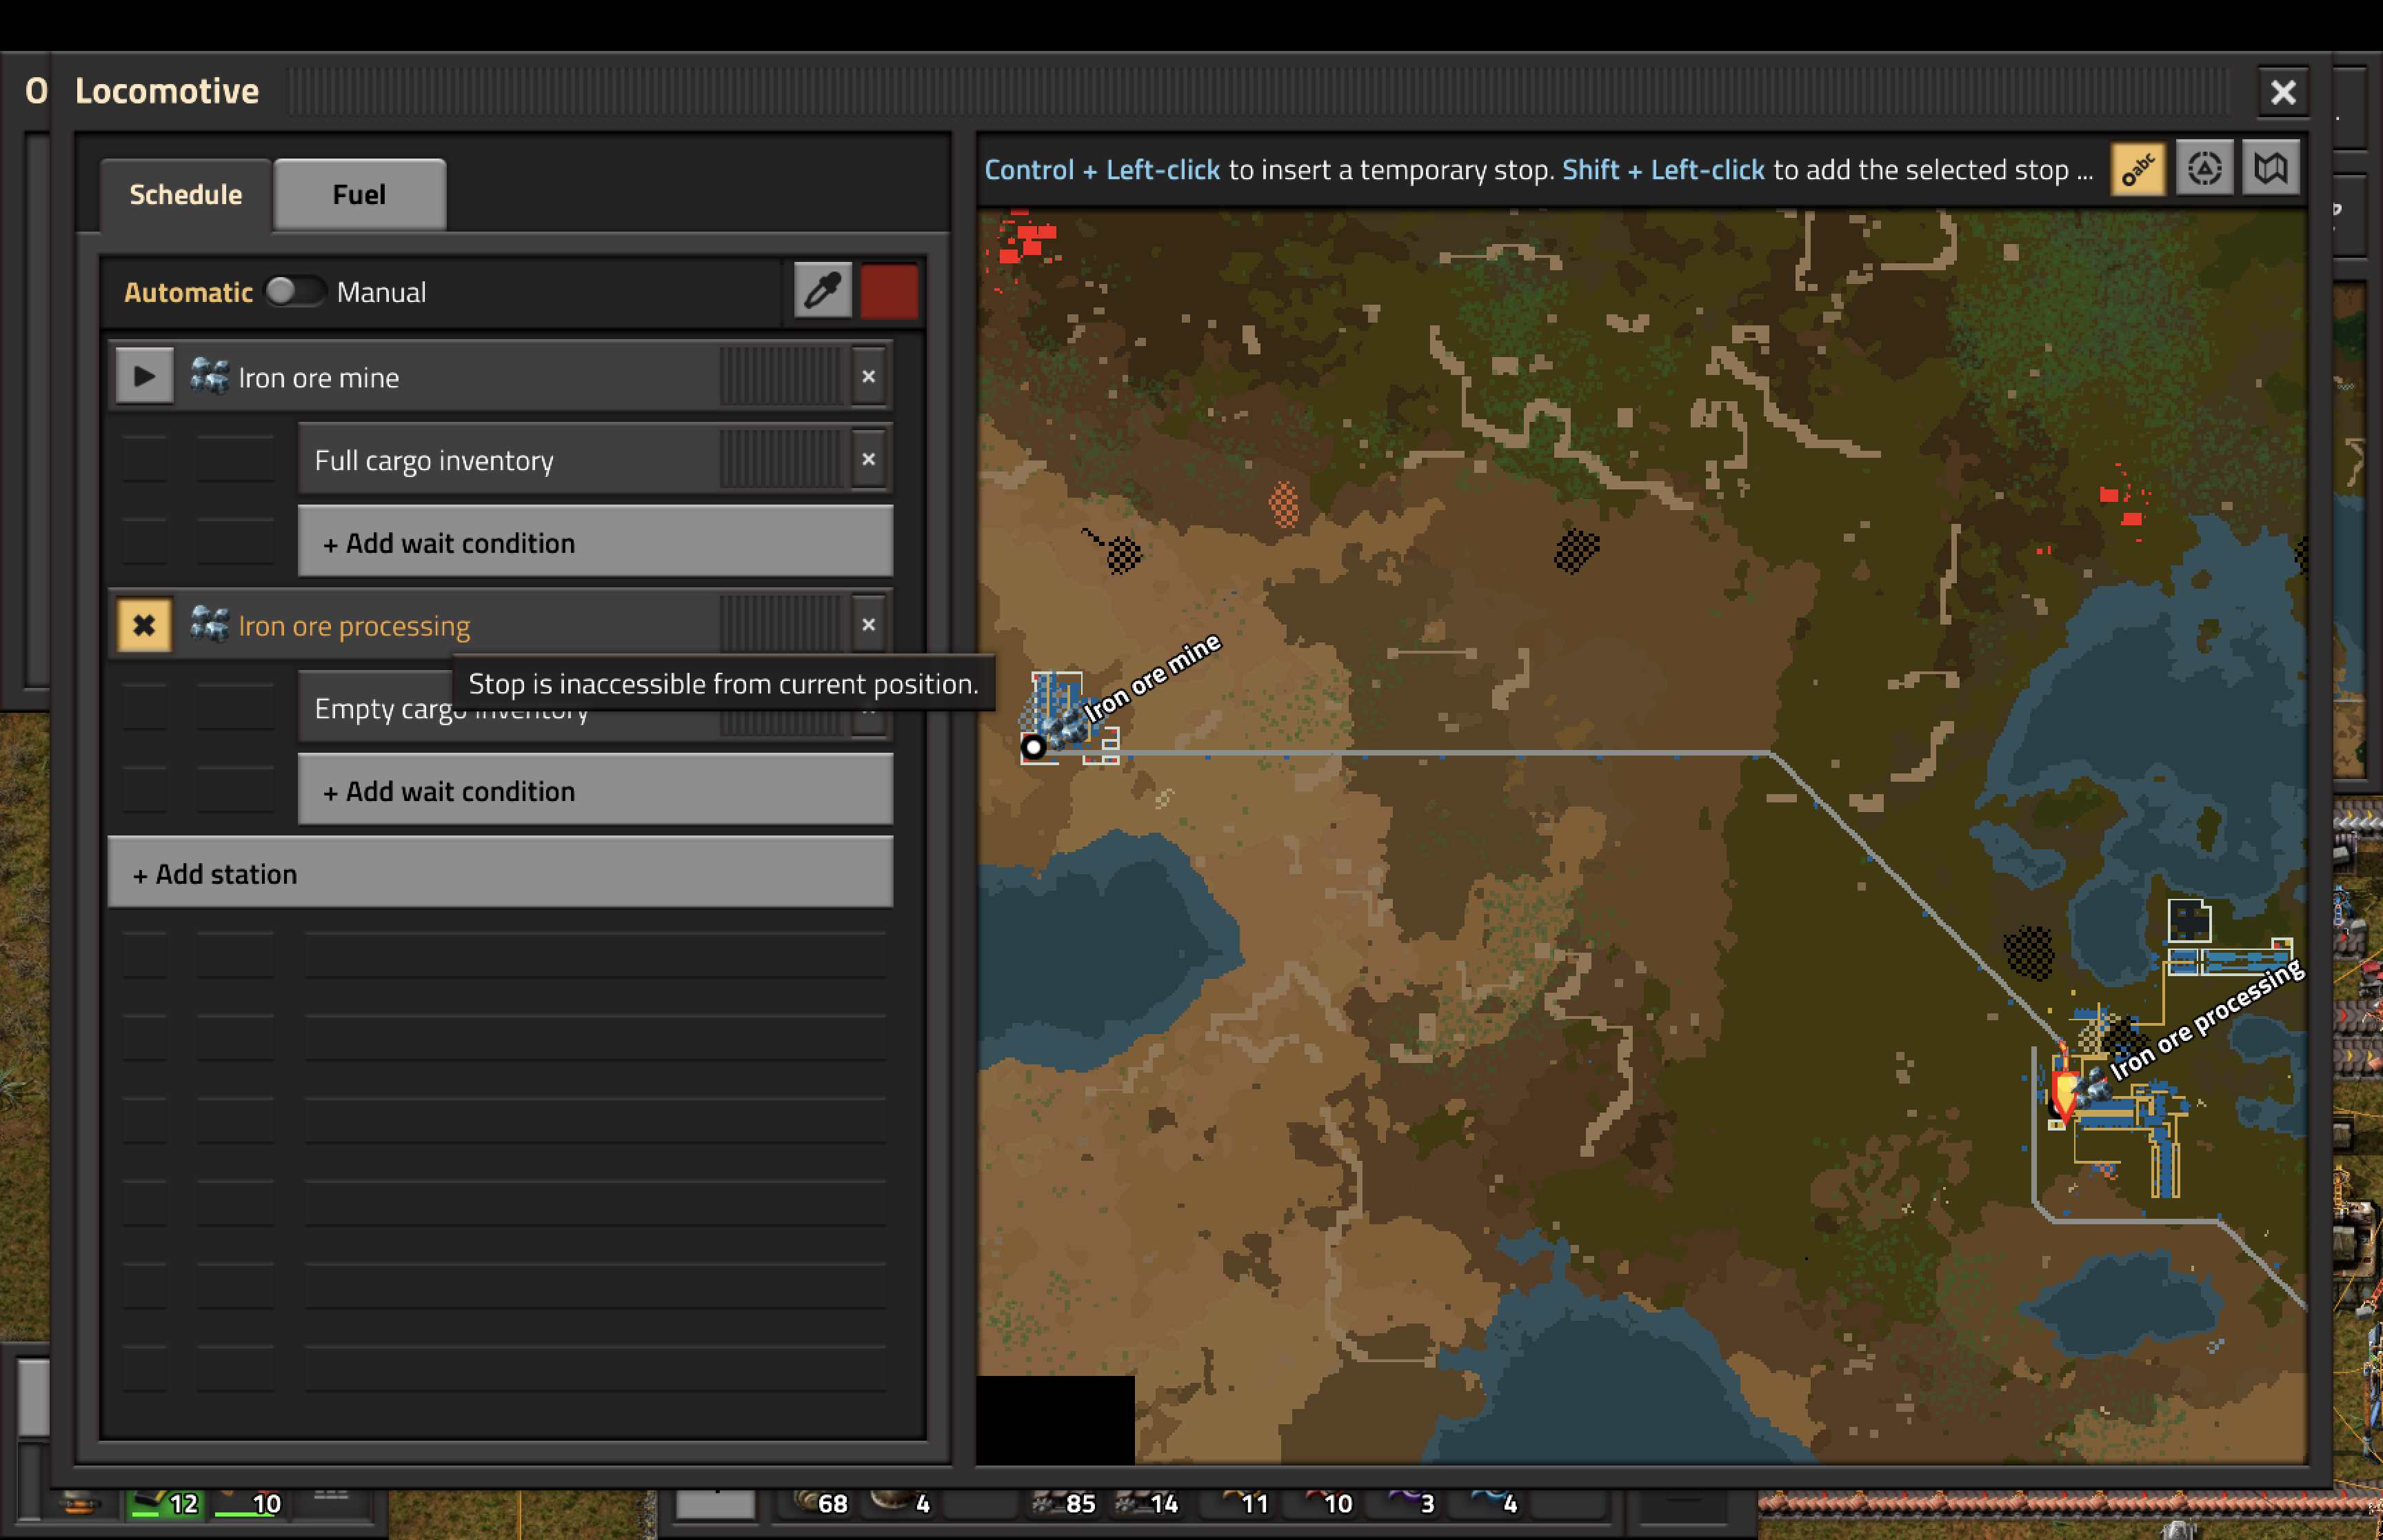Click the ore icon beside Iron ore mine
Screen dimensions: 2383x1540
pos(209,377)
